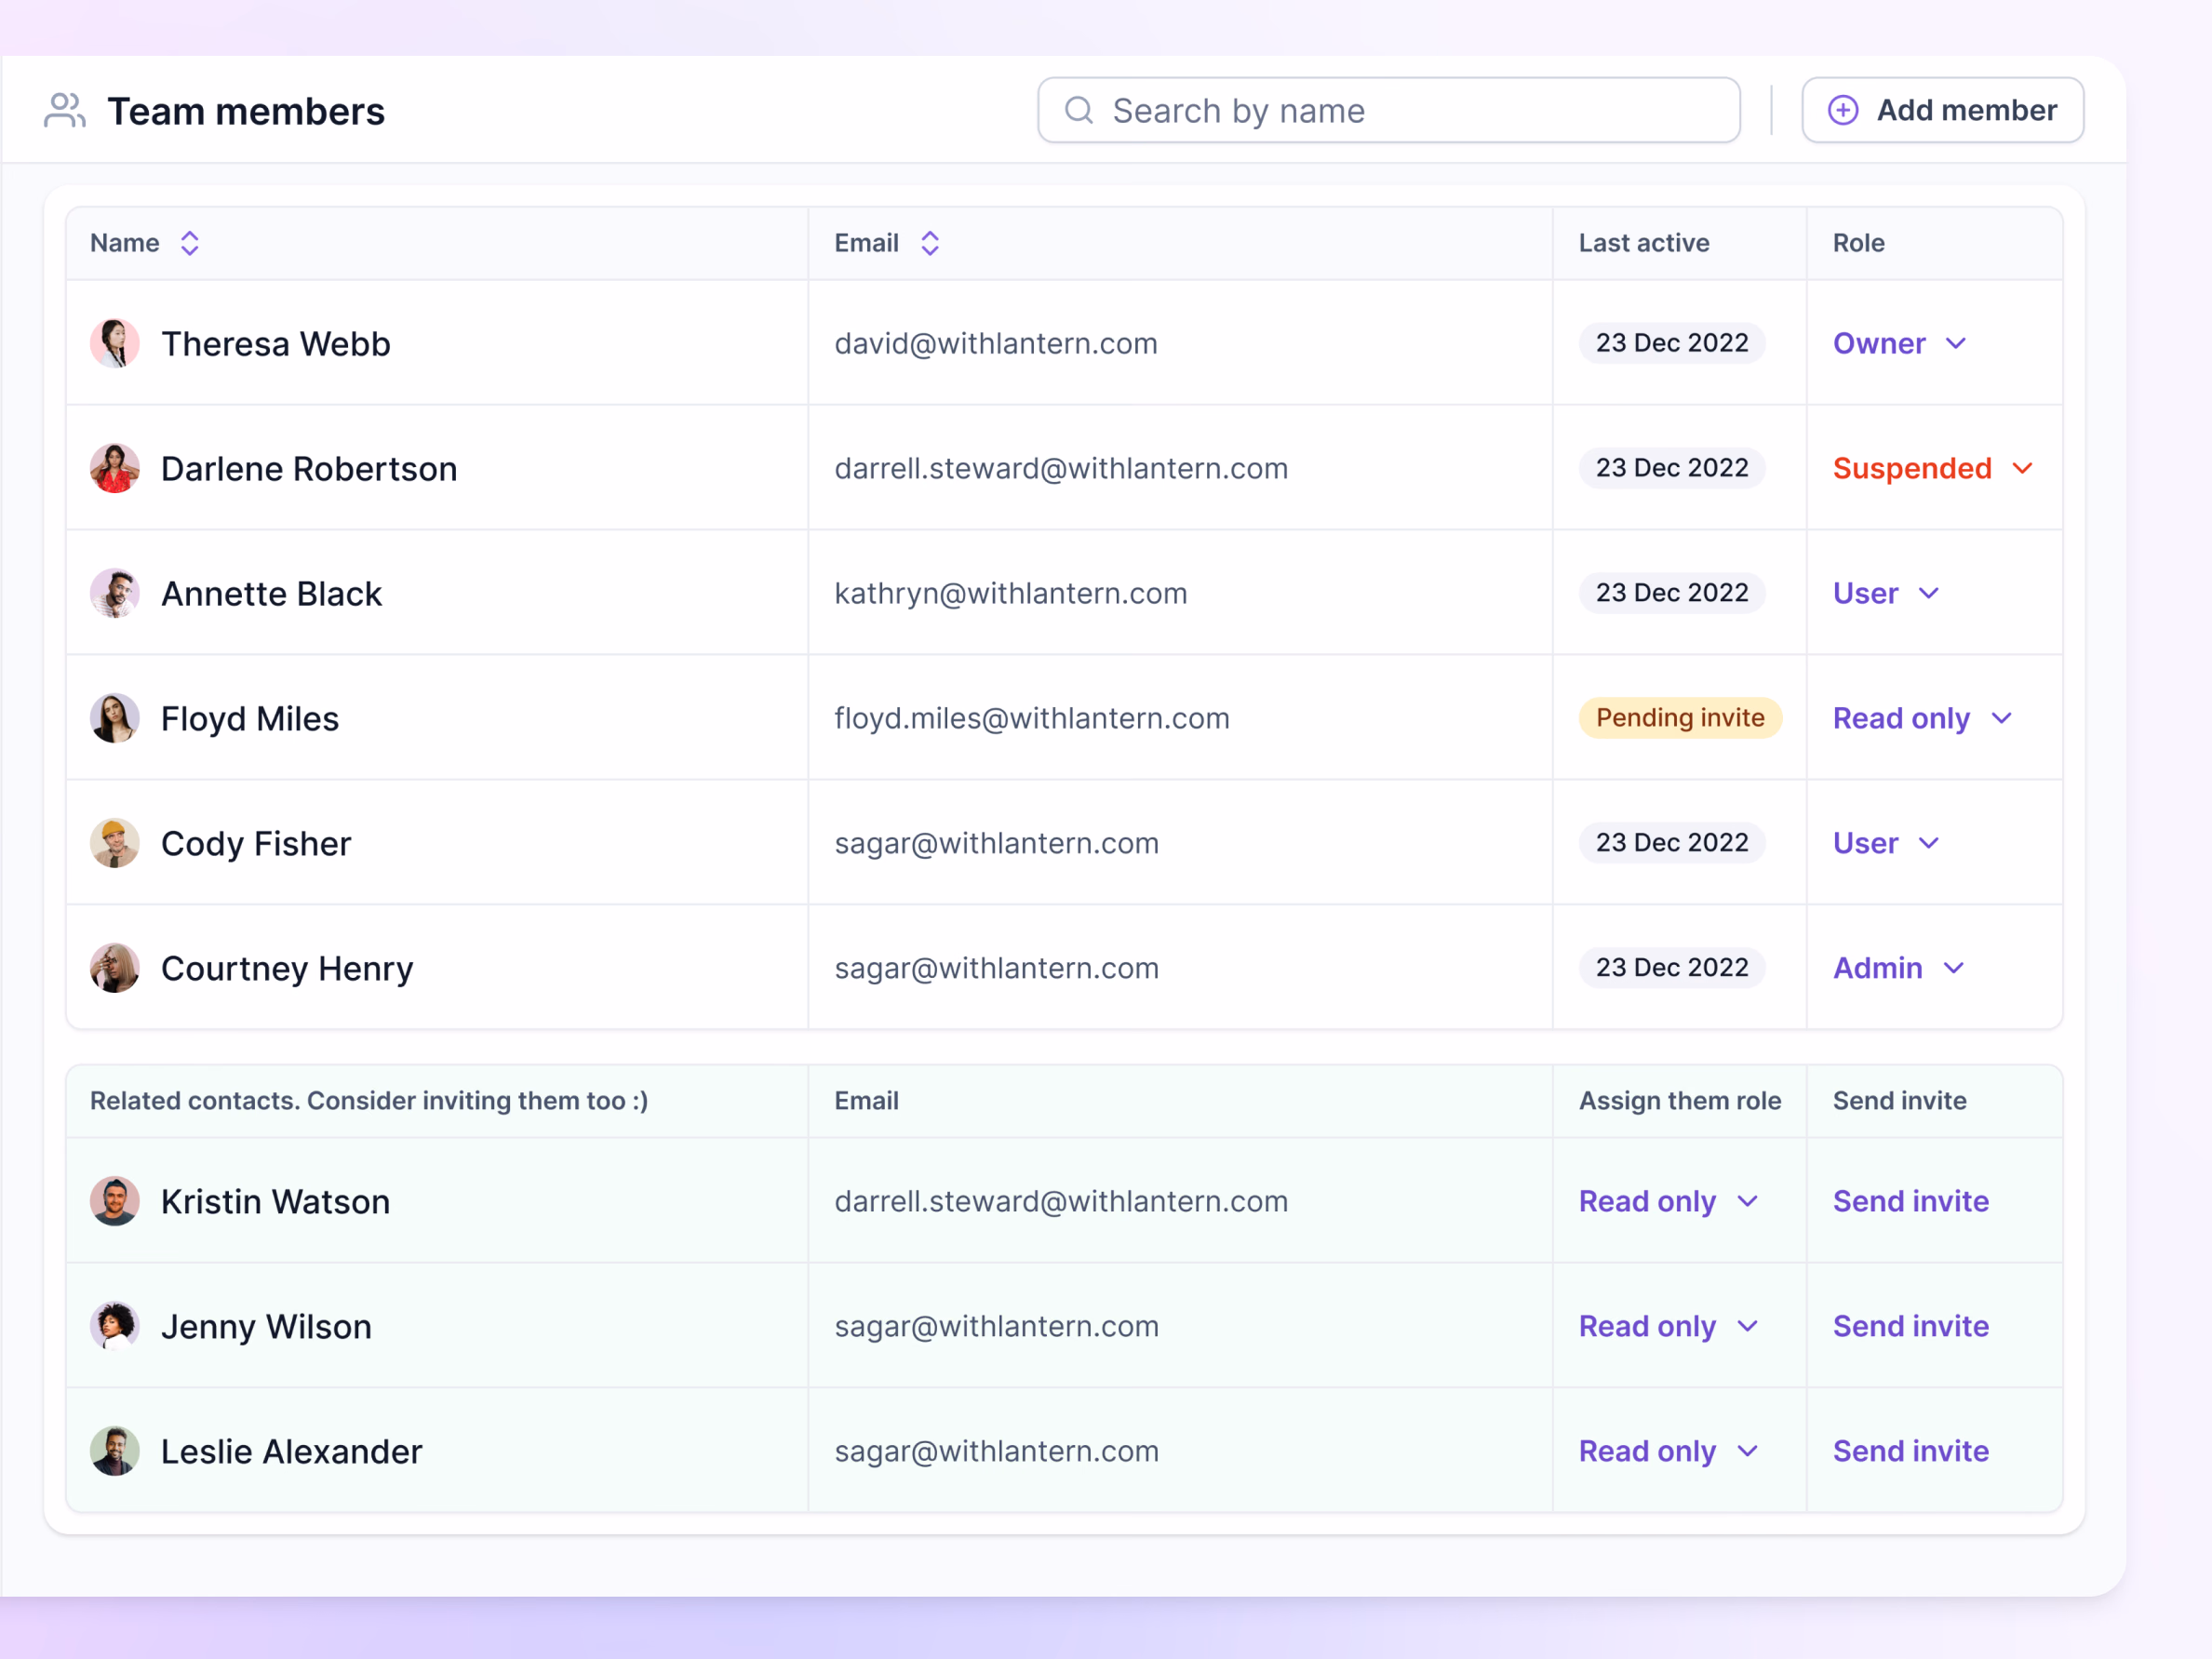Send invite to Kristin Watson
Image resolution: width=2212 pixels, height=1659 pixels.
[1910, 1201]
